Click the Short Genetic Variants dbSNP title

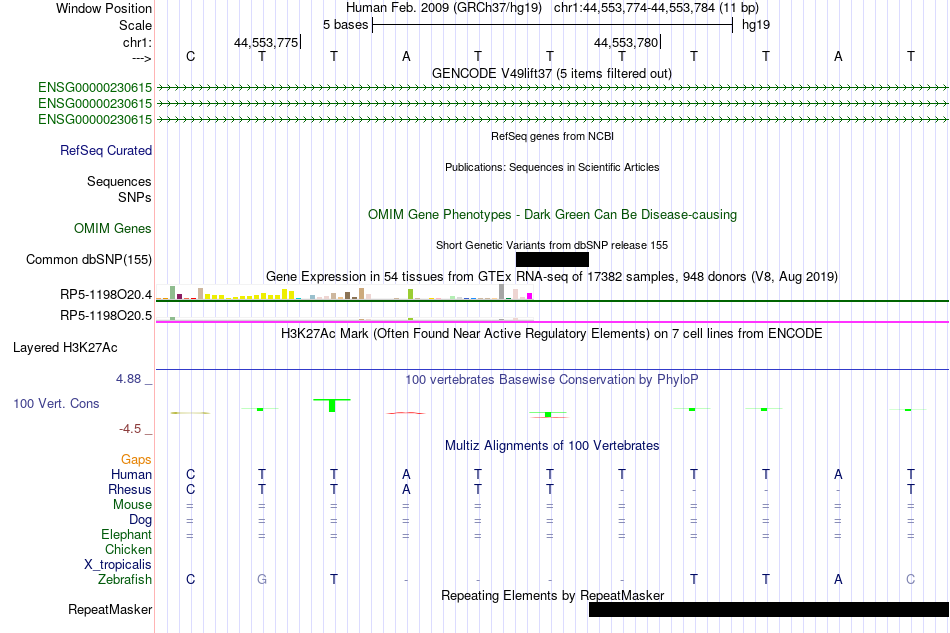pos(552,245)
